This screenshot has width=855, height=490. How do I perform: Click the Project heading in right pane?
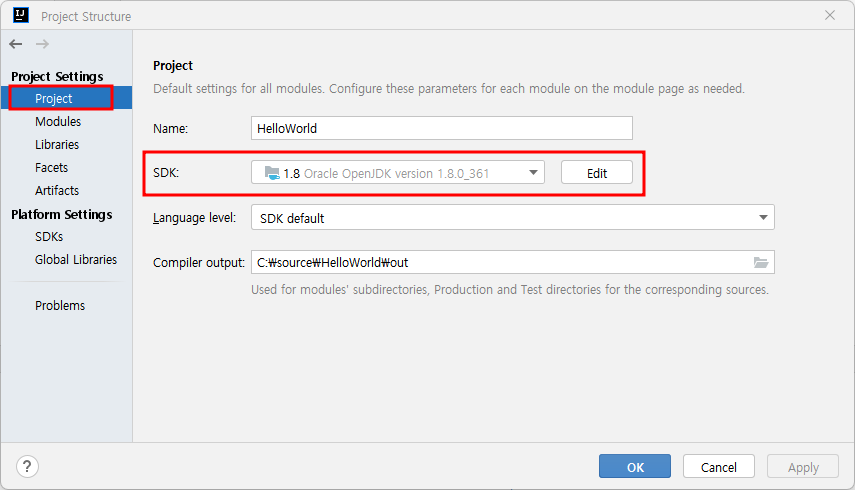173,65
